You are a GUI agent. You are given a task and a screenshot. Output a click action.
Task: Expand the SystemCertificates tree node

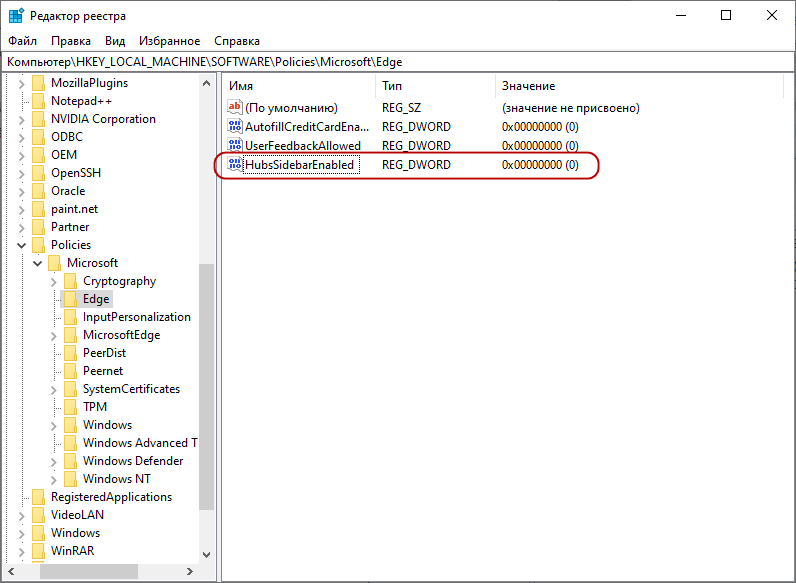(54, 390)
